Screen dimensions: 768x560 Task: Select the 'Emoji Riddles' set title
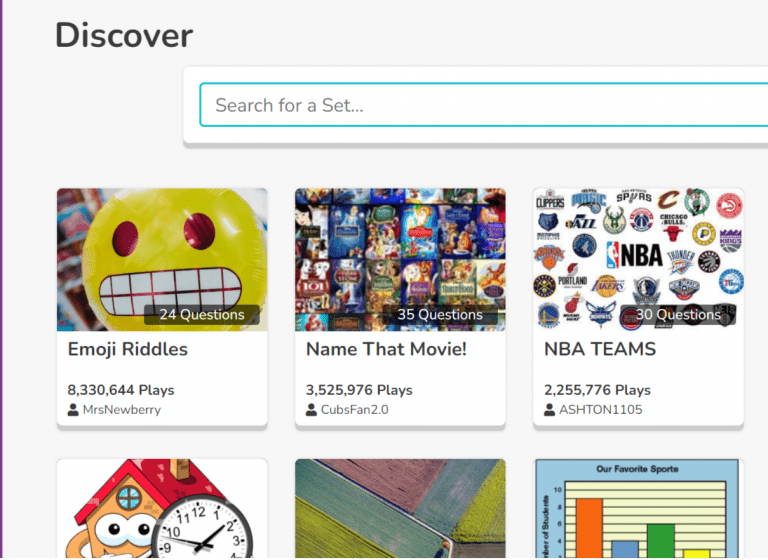coord(128,349)
